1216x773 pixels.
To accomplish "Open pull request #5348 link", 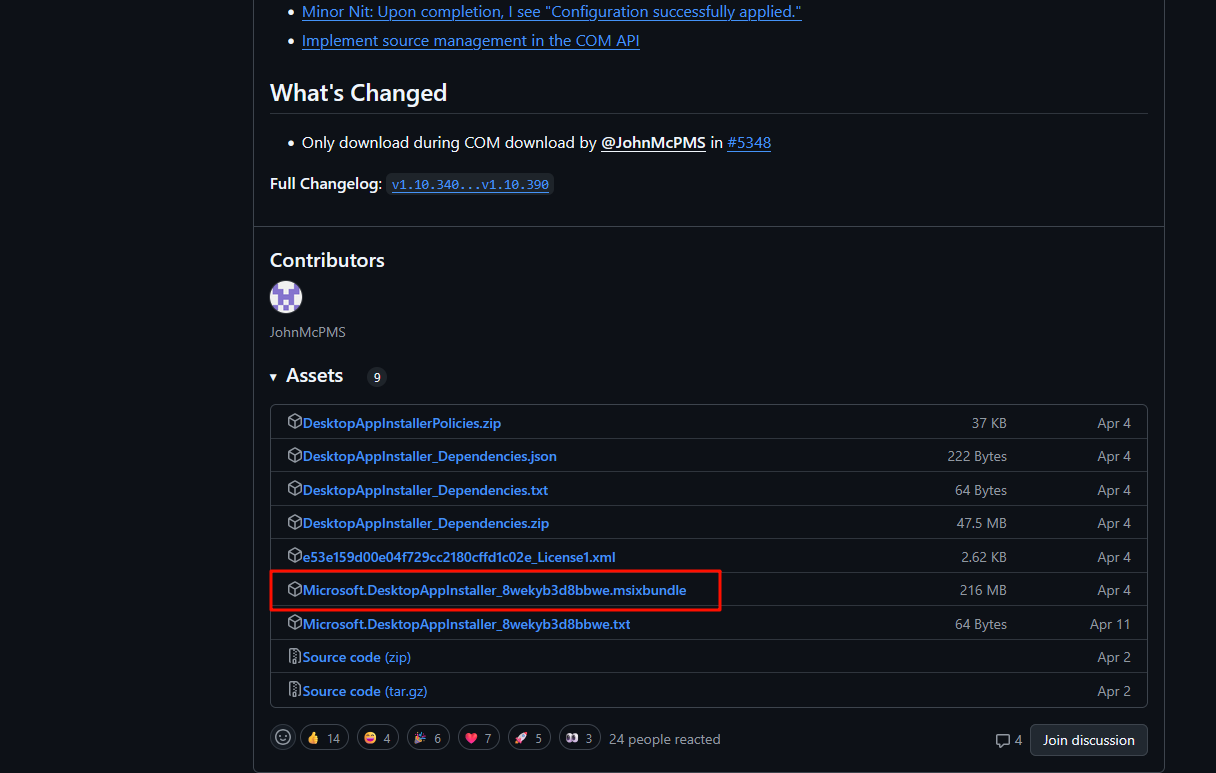I will click(x=748, y=143).
